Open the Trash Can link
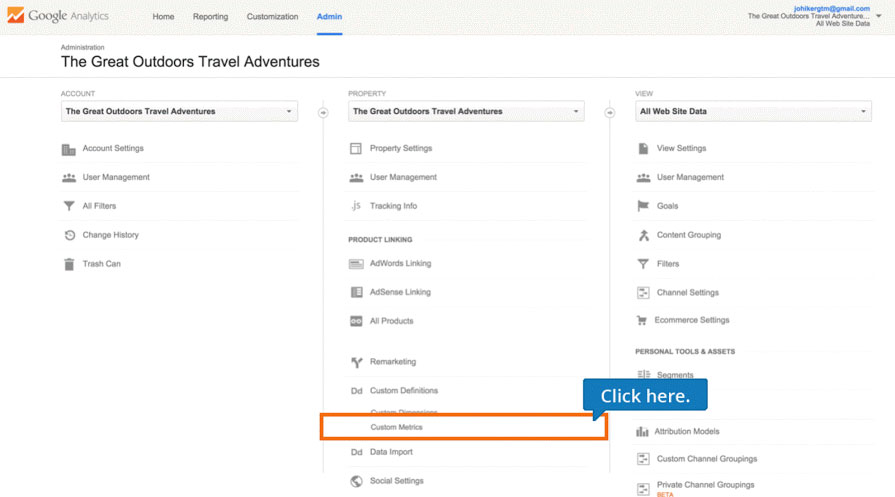Screen dimensions: 895x497 coord(101,264)
